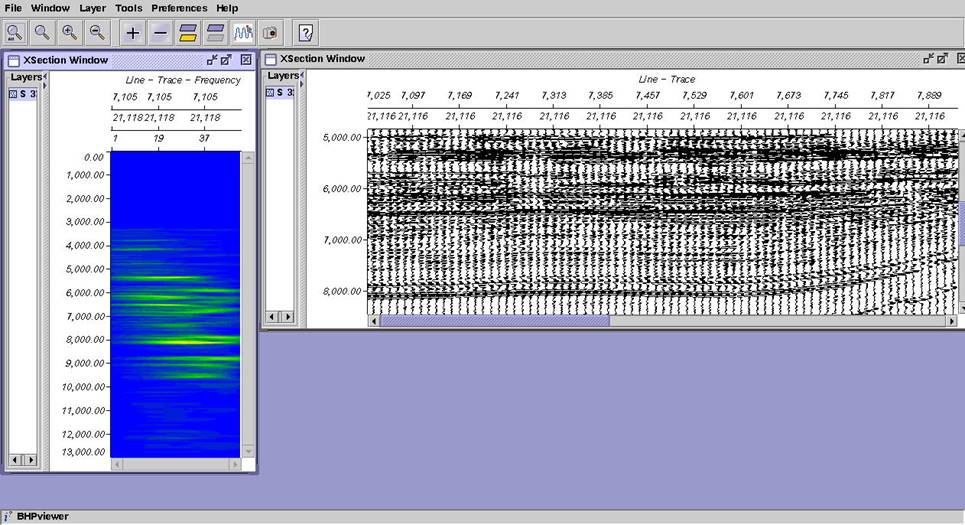This screenshot has height=525, width=965.
Task: Open the help document icon
Action: (306, 33)
